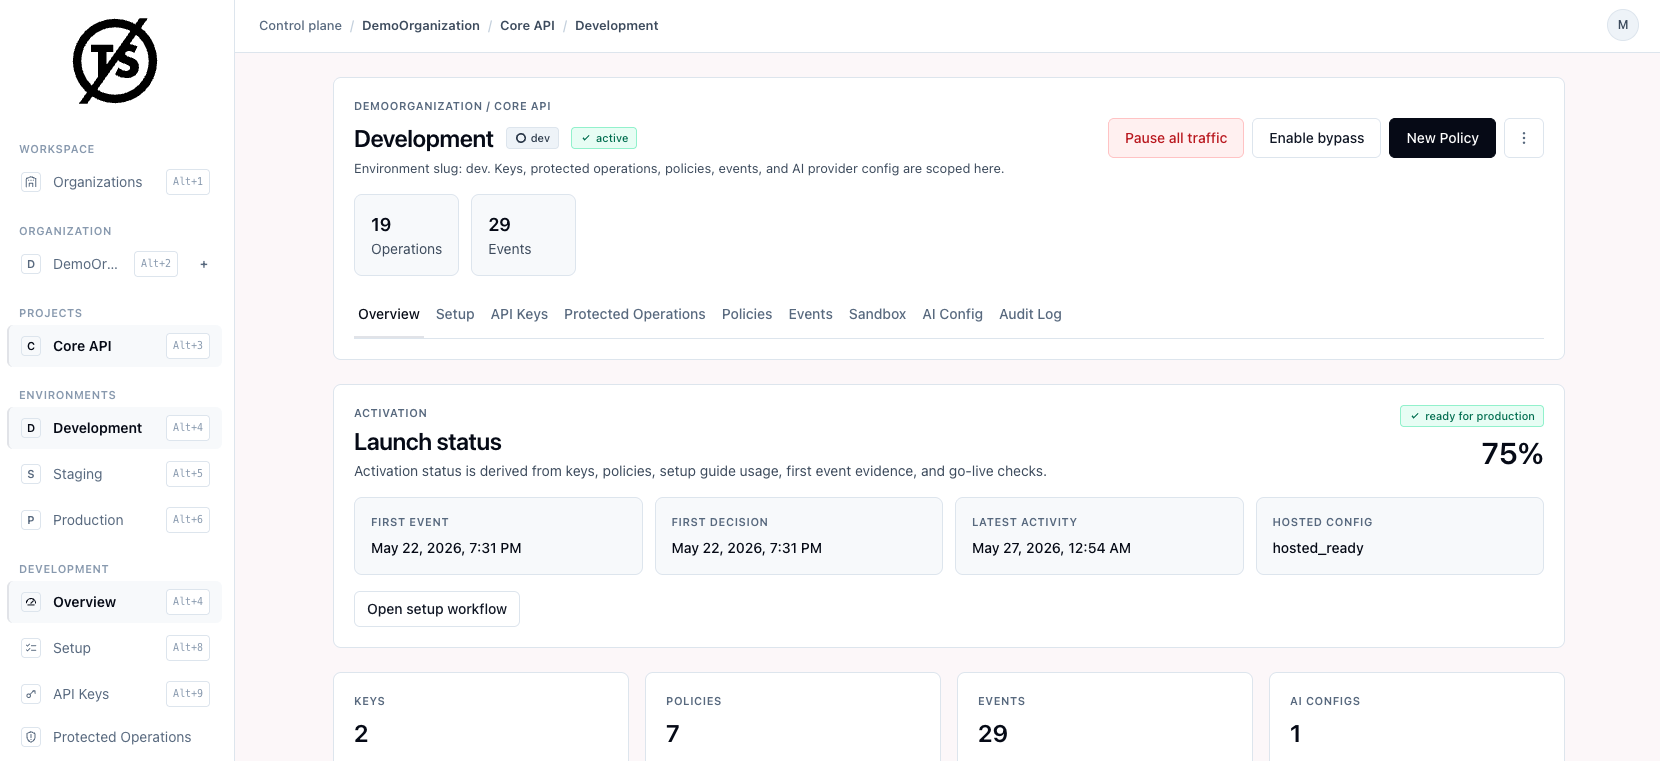Screen dimensions: 1660x761
Task: Click the First Event card
Action: [x=498, y=536]
